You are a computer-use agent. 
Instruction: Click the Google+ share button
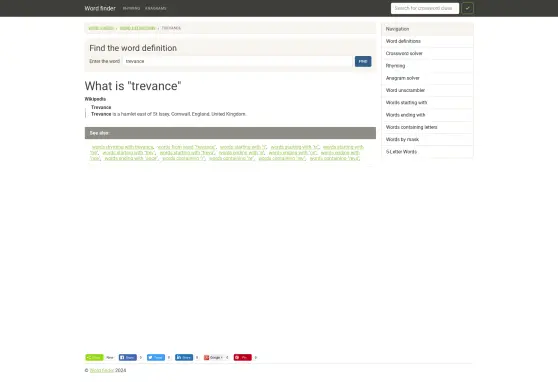pyautogui.click(x=214, y=357)
